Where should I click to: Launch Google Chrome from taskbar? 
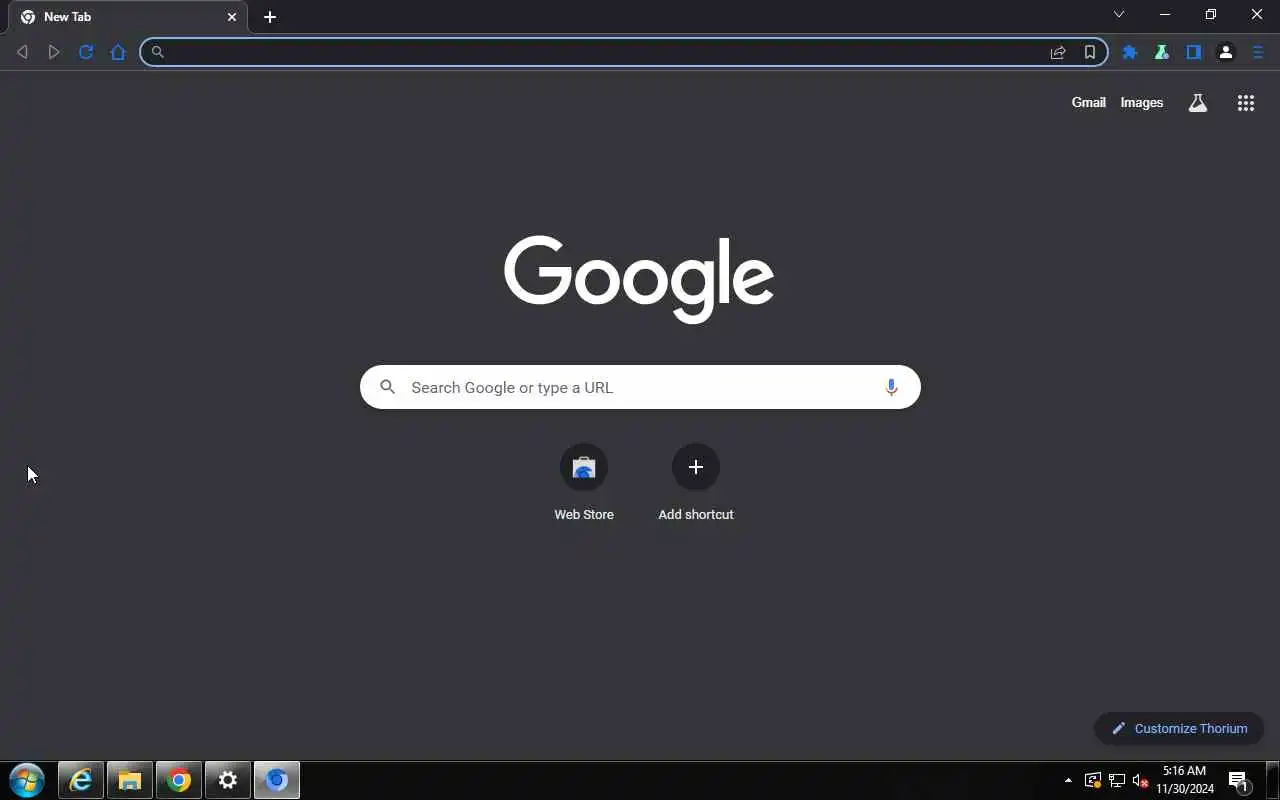[x=179, y=780]
